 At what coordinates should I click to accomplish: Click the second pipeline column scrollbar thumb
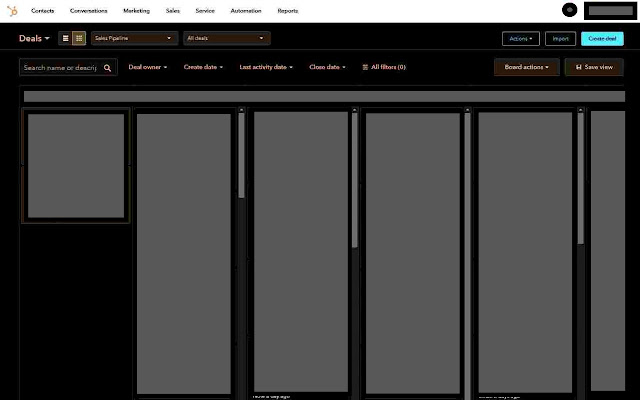355,180
